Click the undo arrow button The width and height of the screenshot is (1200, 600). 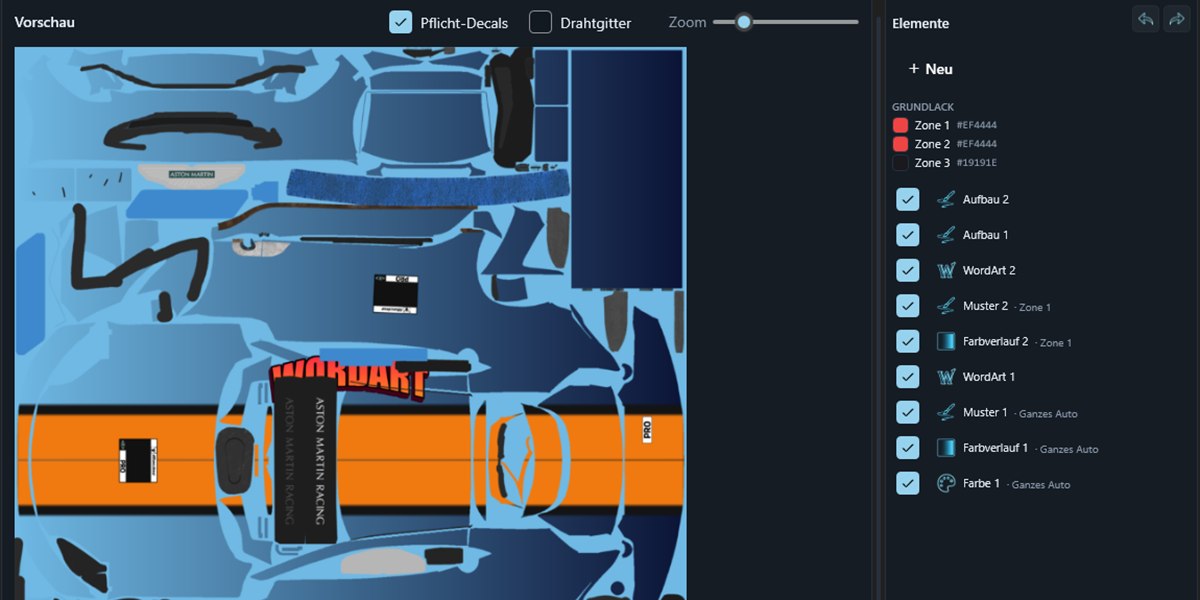click(1145, 19)
